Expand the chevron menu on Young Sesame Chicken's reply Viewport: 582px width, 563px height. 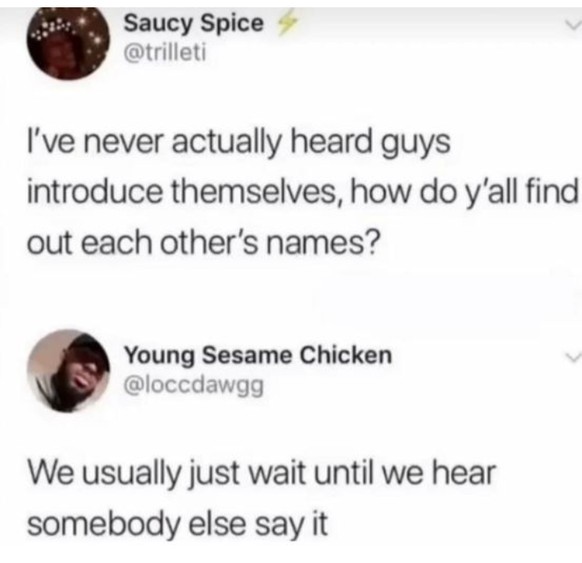[x=573, y=357]
